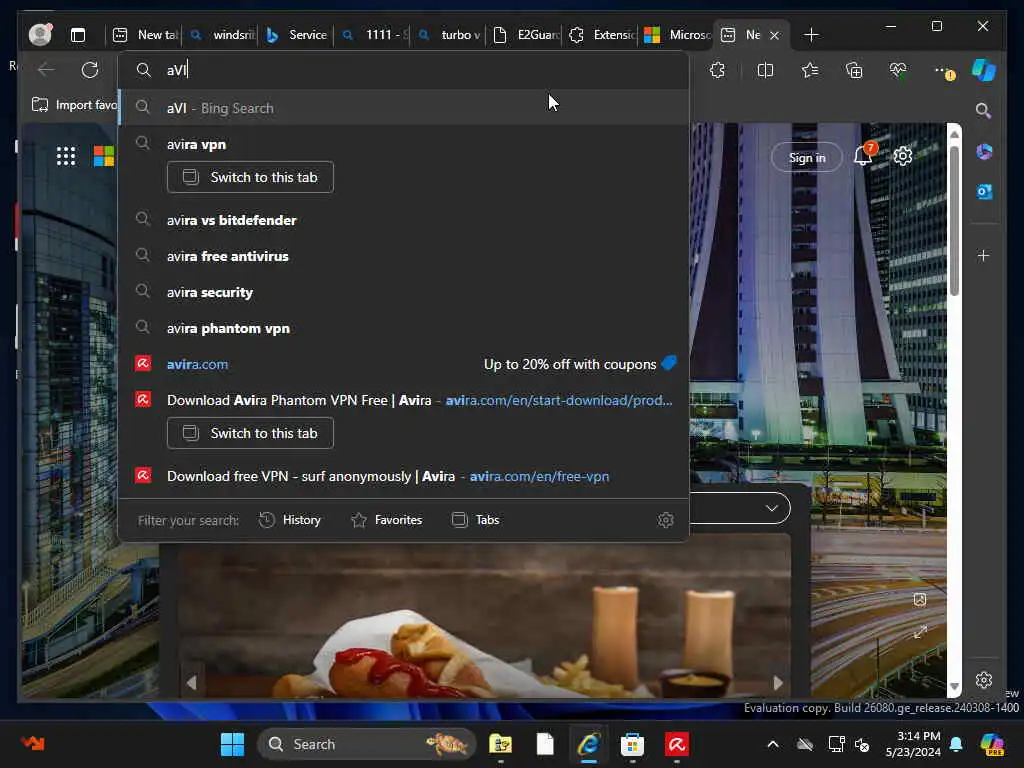Screen dimensions: 1024x768
Task: Toggle the Split screen toolbar icon
Action: [x=765, y=70]
